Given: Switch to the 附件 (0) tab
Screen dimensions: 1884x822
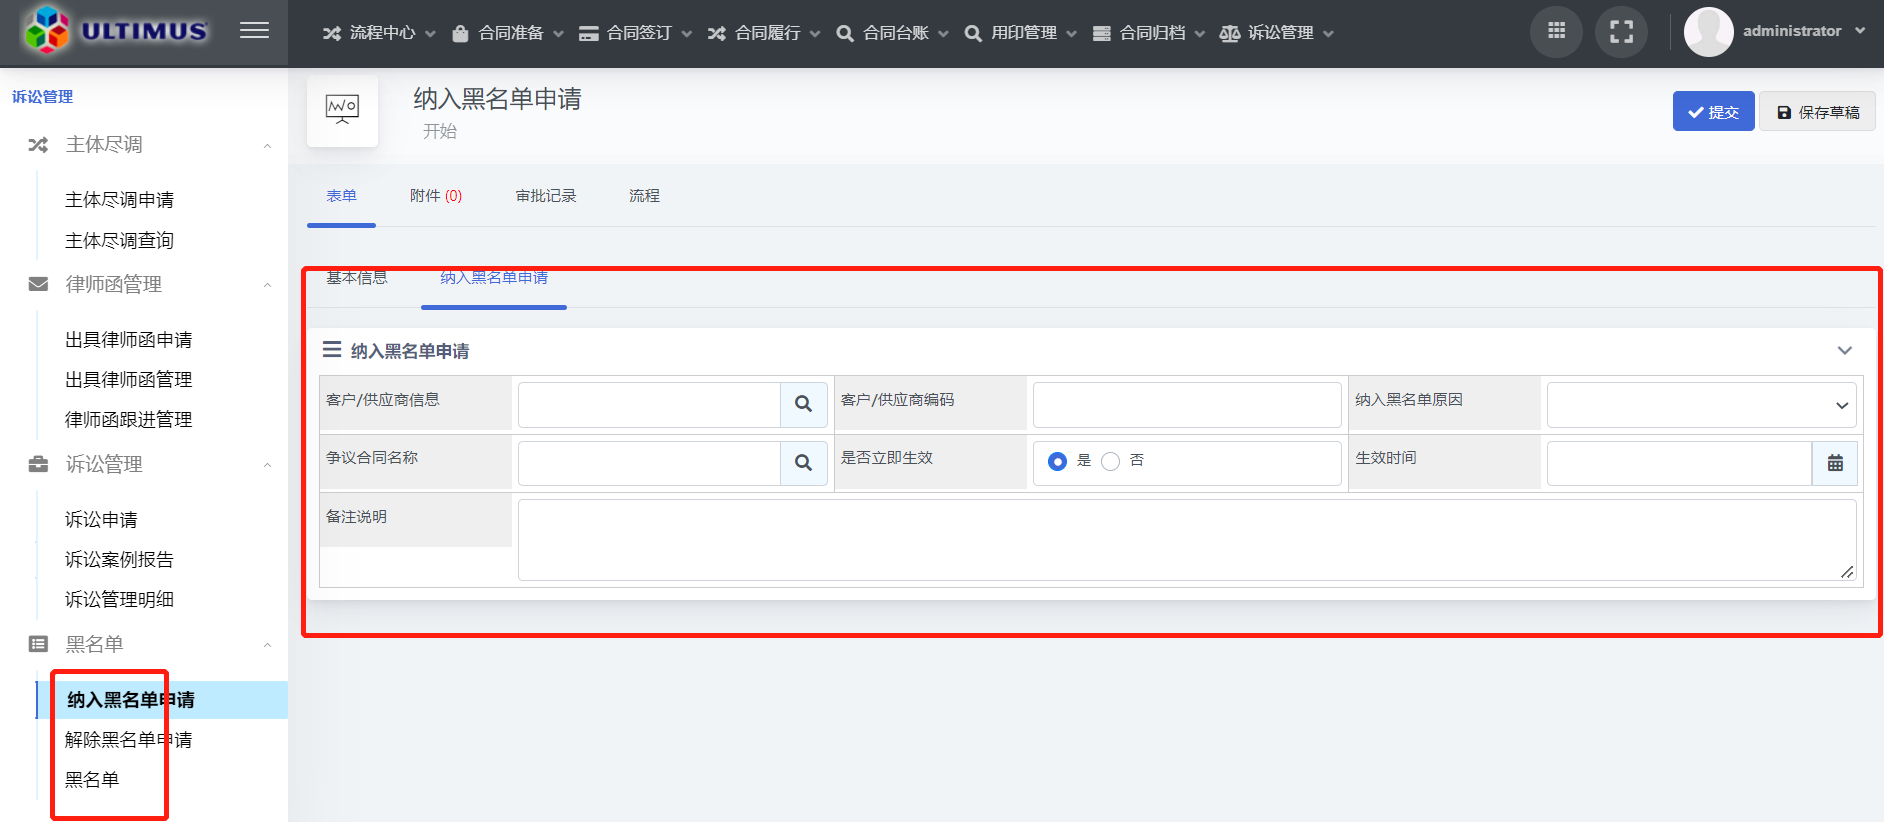Looking at the screenshot, I should [x=436, y=196].
